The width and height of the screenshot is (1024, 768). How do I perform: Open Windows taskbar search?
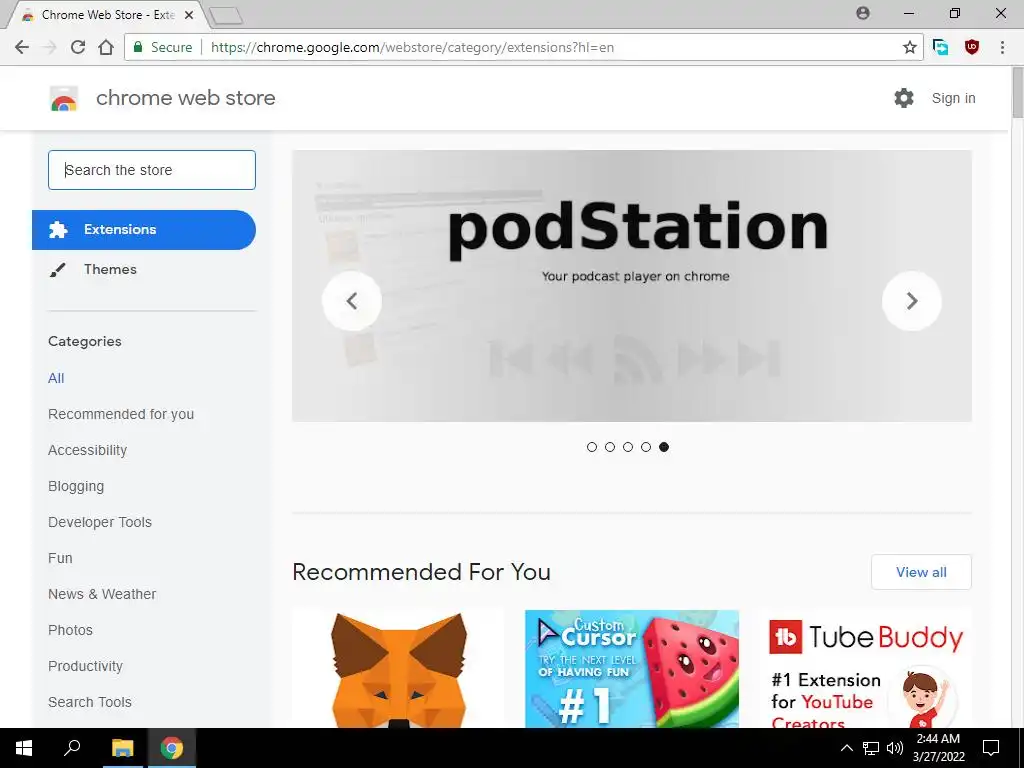(x=72, y=748)
